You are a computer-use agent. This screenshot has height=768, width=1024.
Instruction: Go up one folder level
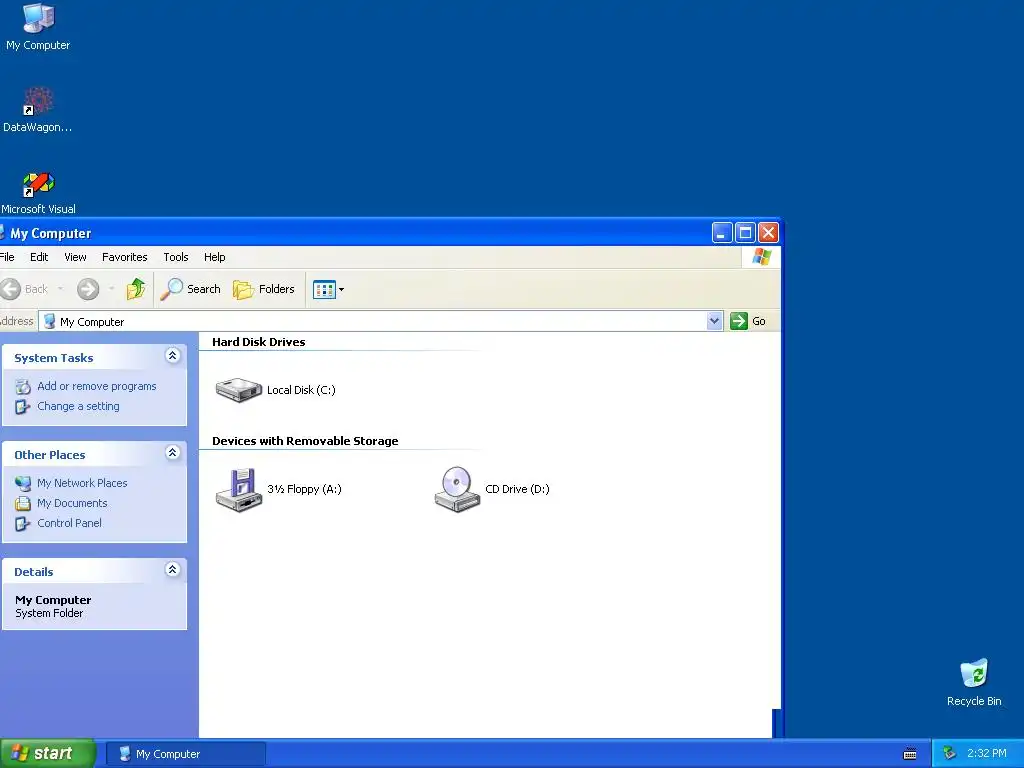pos(136,289)
